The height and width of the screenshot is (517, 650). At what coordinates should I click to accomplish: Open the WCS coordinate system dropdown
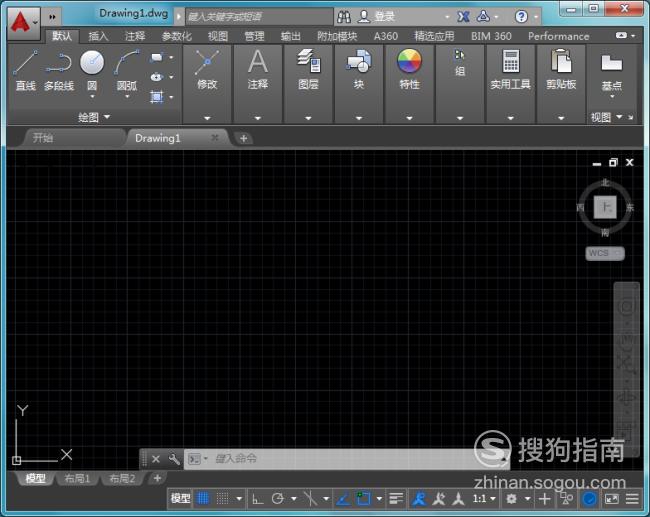coord(605,253)
